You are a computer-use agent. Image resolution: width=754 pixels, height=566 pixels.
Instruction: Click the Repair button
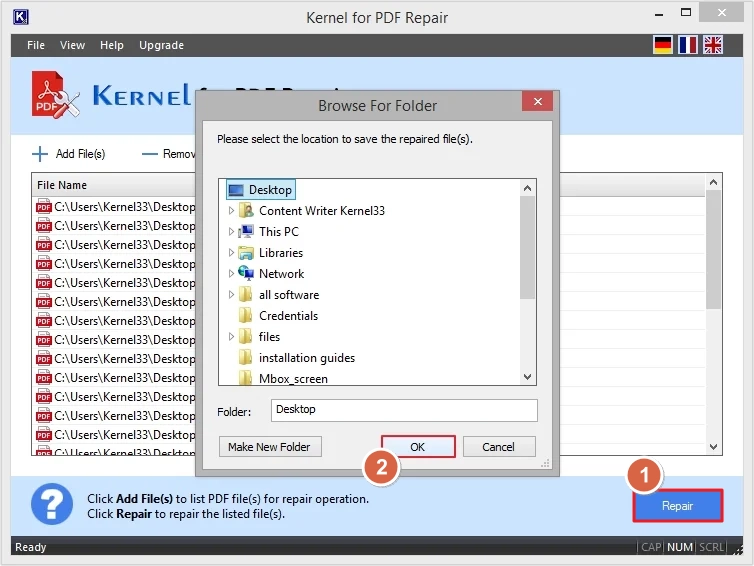click(678, 506)
